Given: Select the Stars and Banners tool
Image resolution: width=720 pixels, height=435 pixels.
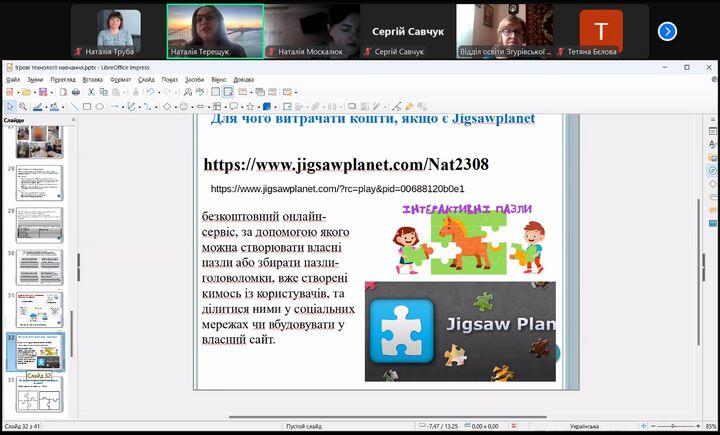Looking at the screenshot, I should pos(250,107).
